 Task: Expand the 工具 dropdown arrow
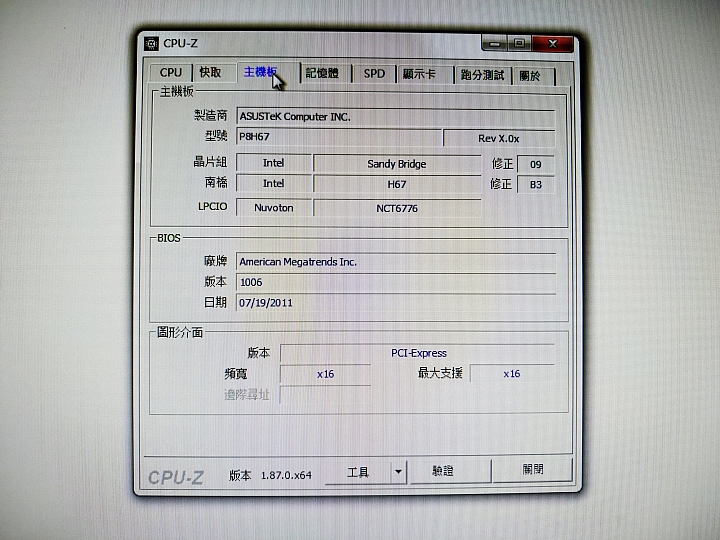click(x=399, y=472)
